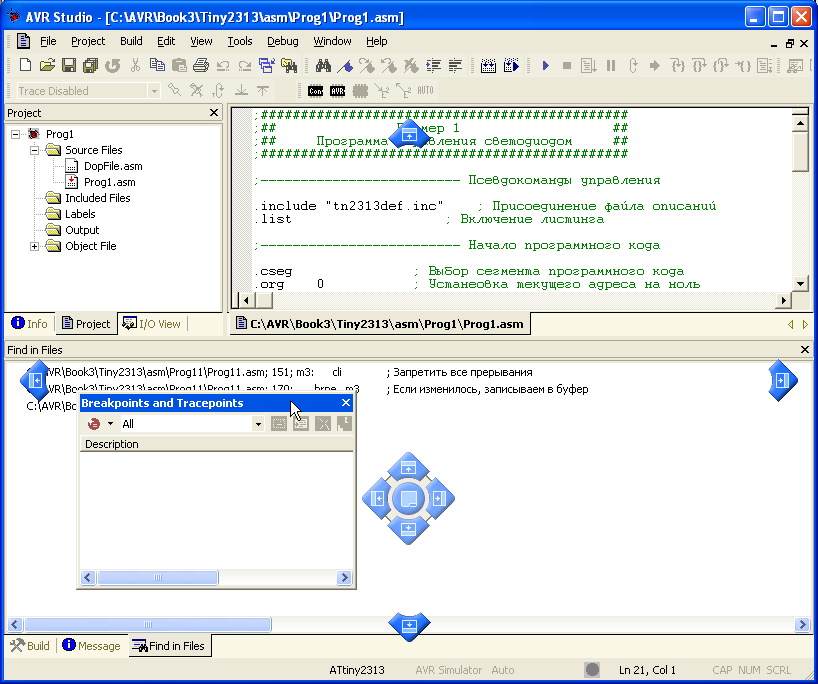The width and height of the screenshot is (818, 684).
Task: Open the Trace Disabled dropdown
Action: point(154,91)
